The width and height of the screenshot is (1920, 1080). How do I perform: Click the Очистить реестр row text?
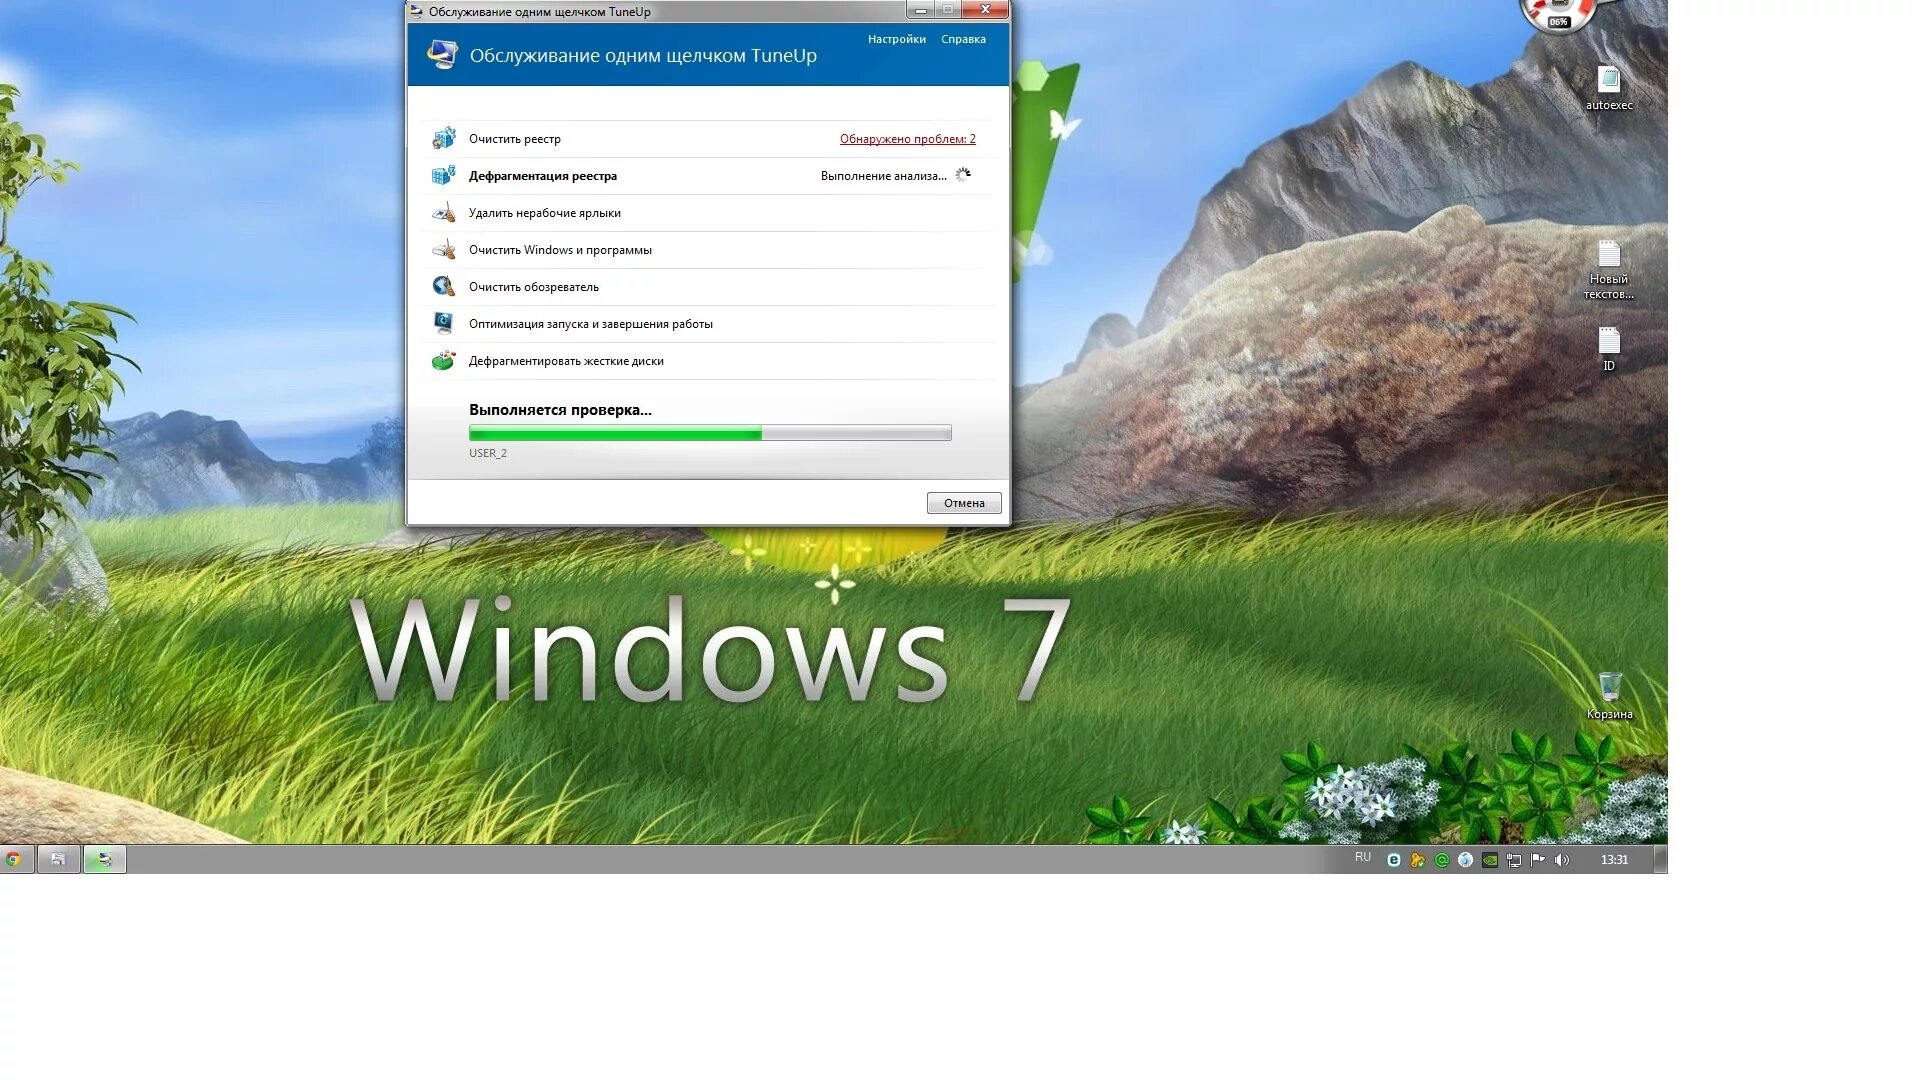514,139
